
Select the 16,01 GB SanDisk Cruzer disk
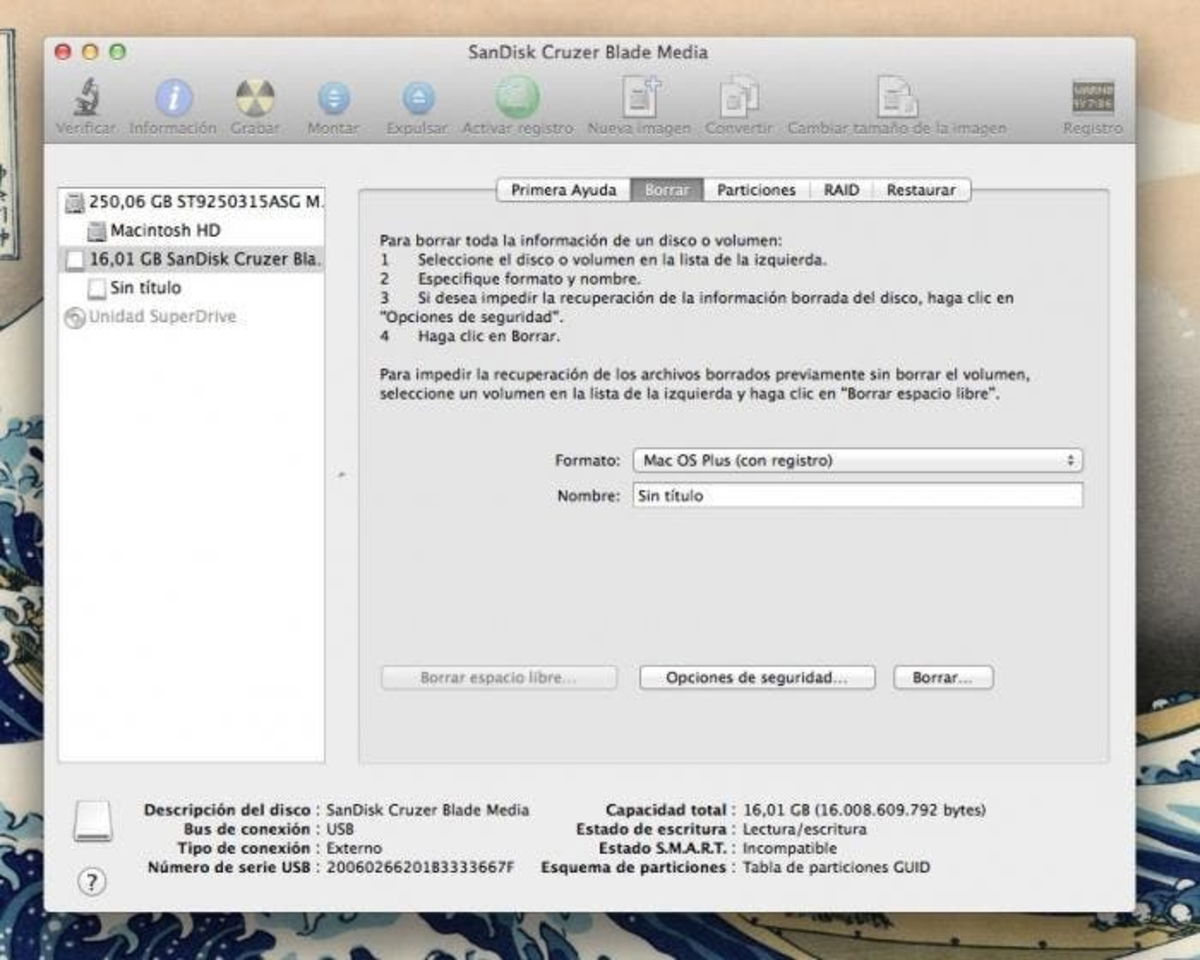click(x=192, y=259)
